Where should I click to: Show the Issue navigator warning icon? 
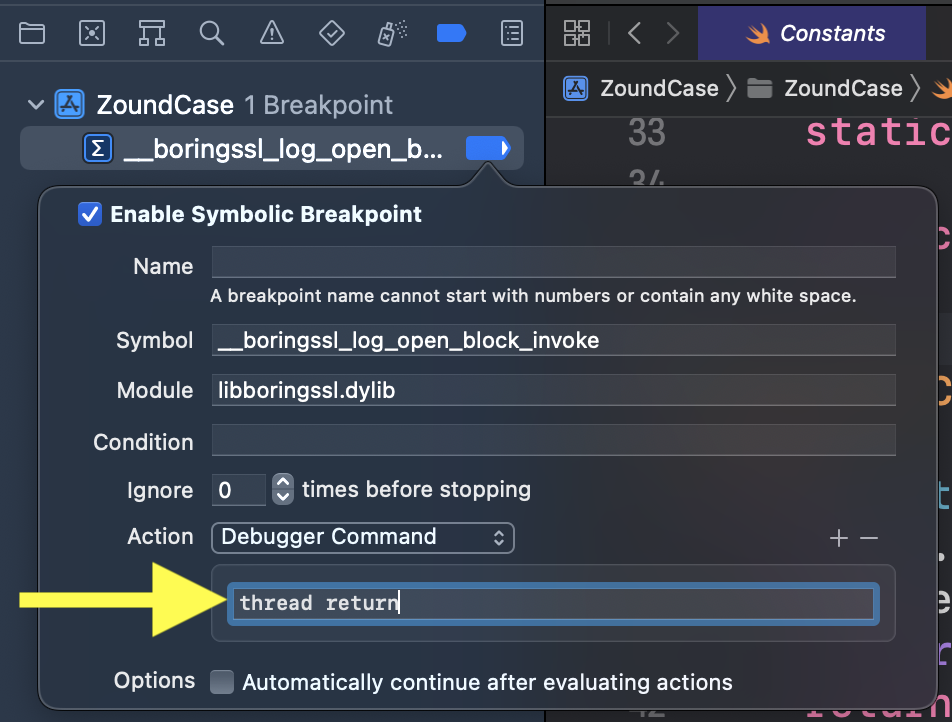[x=271, y=33]
